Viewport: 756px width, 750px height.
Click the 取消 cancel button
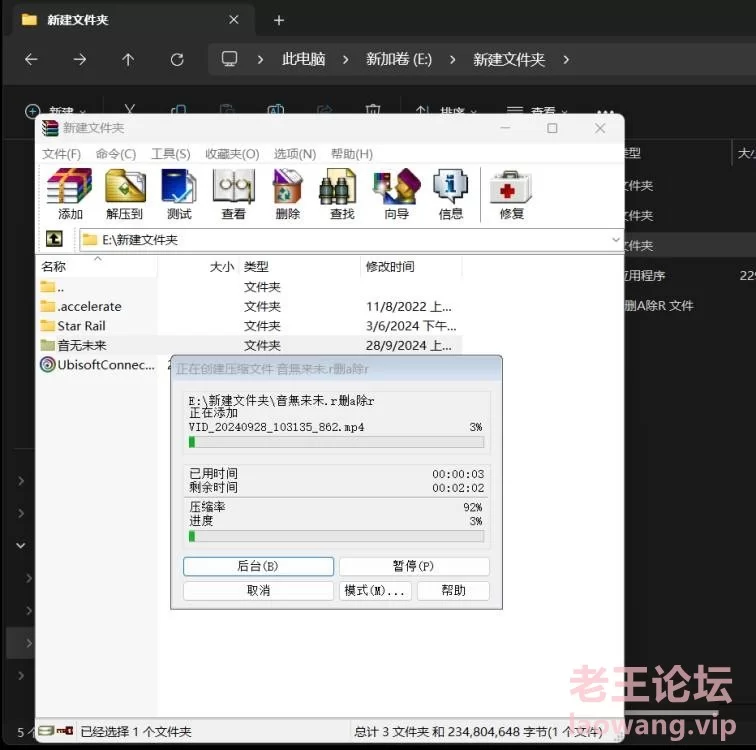pyautogui.click(x=258, y=590)
